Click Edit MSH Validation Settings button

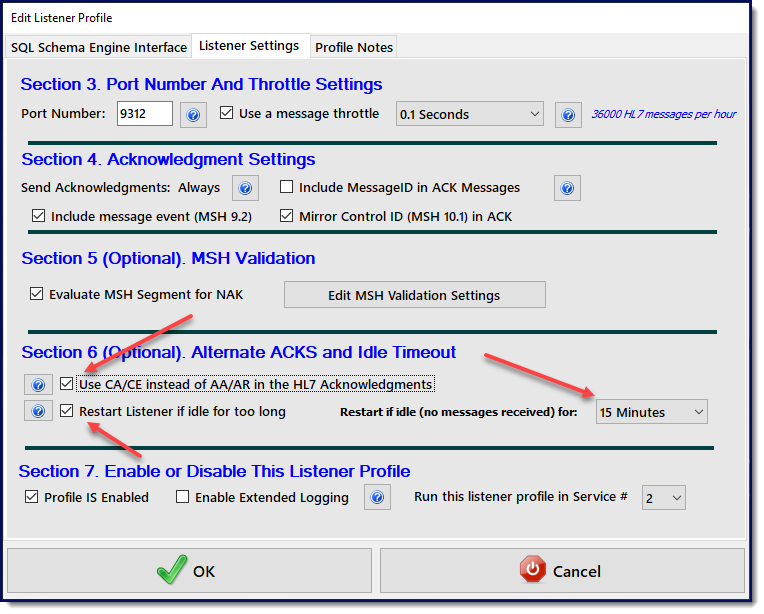coord(415,295)
